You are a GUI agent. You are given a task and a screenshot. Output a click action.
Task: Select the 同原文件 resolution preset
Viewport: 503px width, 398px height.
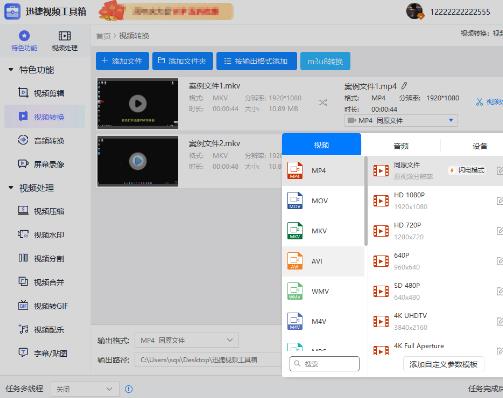pyautogui.click(x=435, y=171)
